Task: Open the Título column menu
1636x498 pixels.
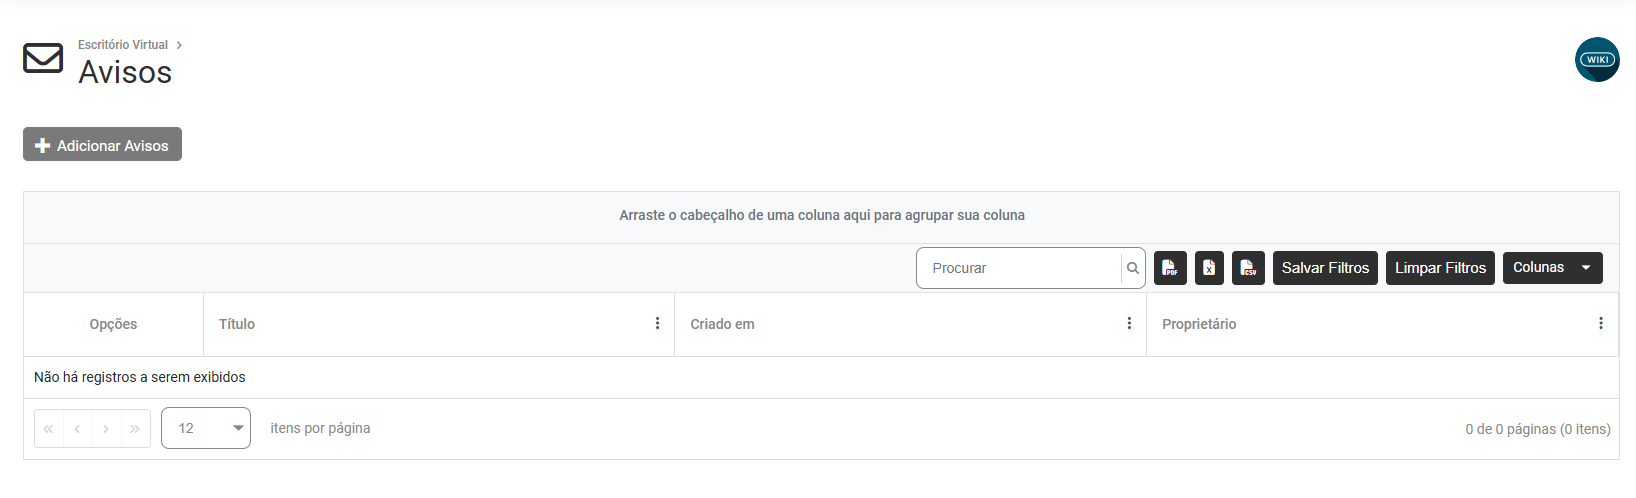Action: click(x=657, y=324)
